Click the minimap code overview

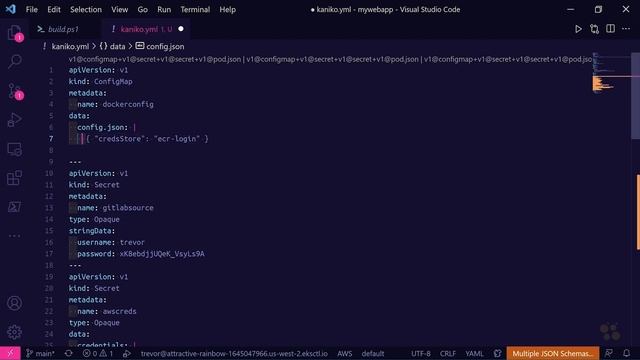[x=611, y=73]
